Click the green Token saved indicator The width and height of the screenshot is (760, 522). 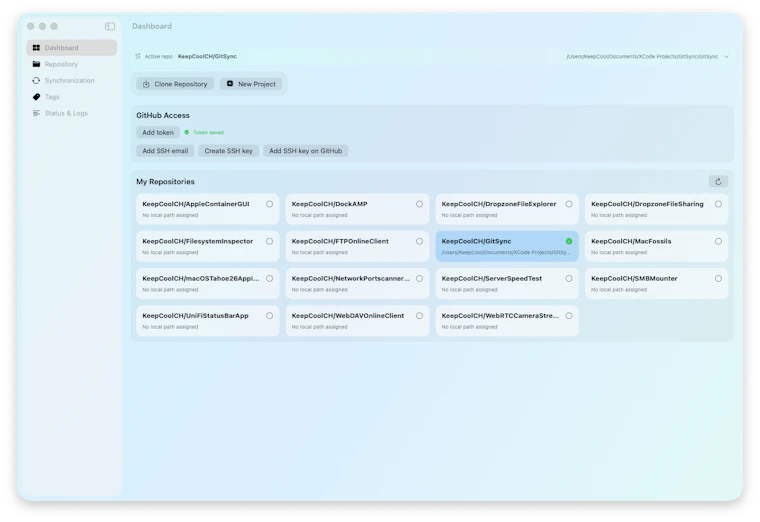click(187, 132)
